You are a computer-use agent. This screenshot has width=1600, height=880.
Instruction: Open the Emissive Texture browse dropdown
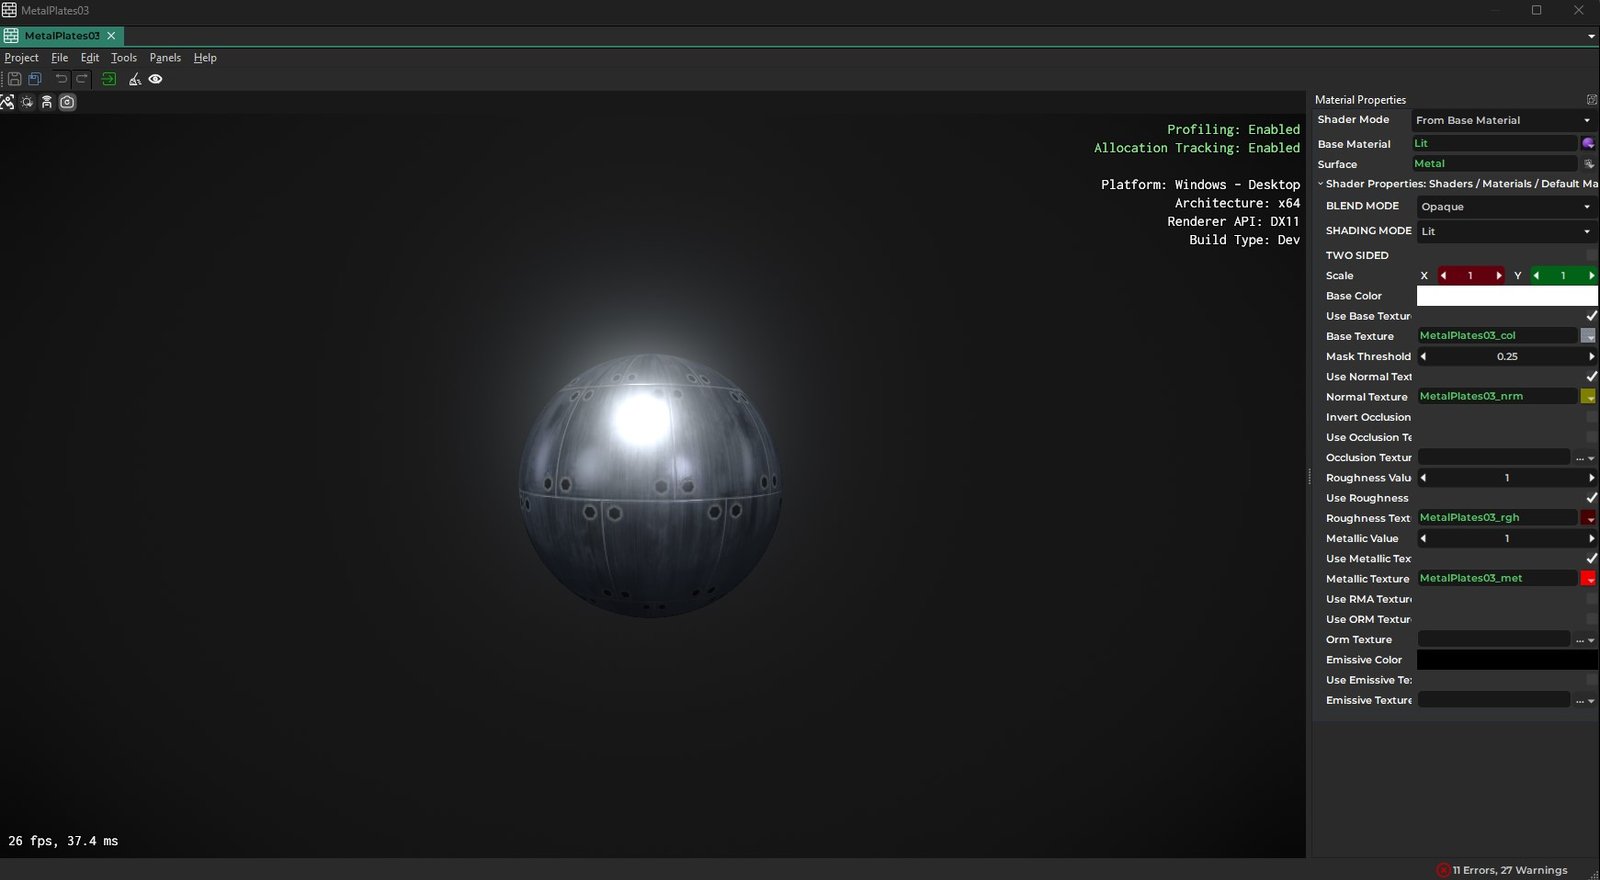point(1586,700)
